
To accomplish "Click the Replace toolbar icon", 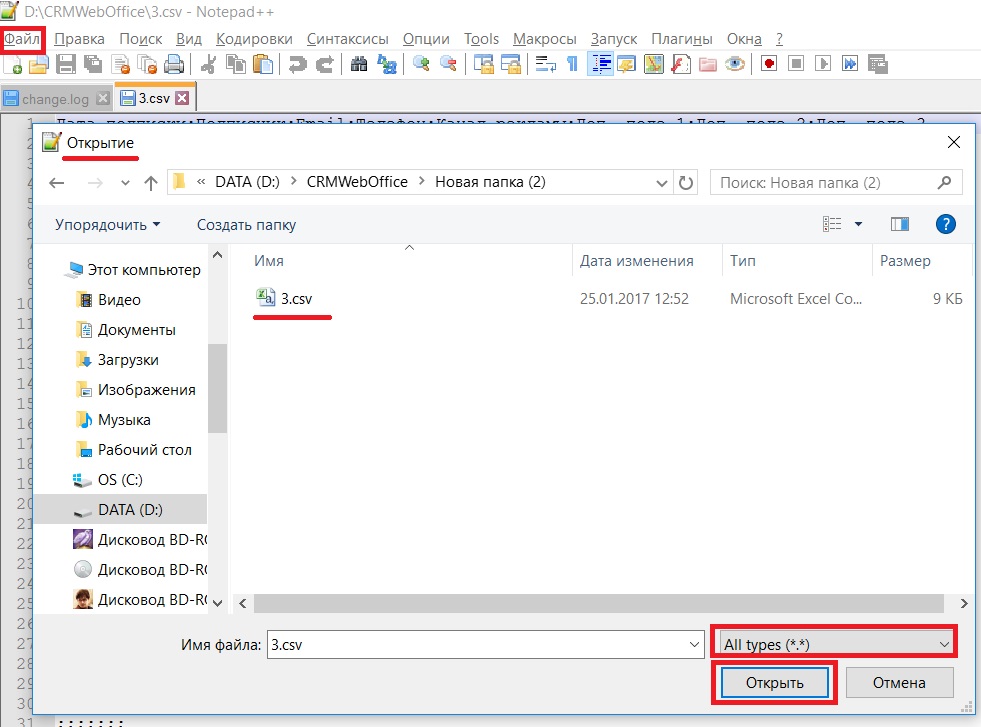I will (x=387, y=64).
